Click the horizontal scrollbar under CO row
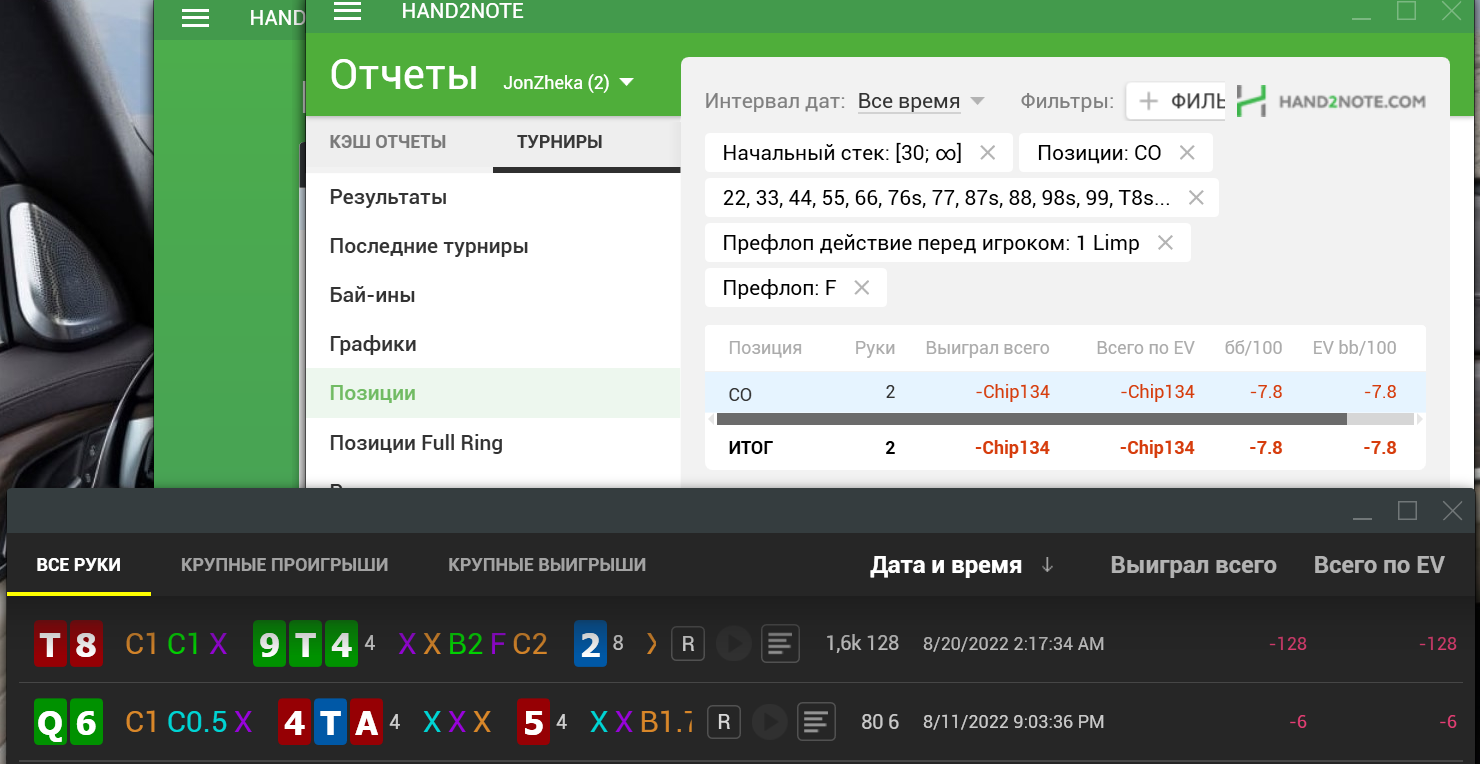This screenshot has width=1480, height=764. 1031,419
